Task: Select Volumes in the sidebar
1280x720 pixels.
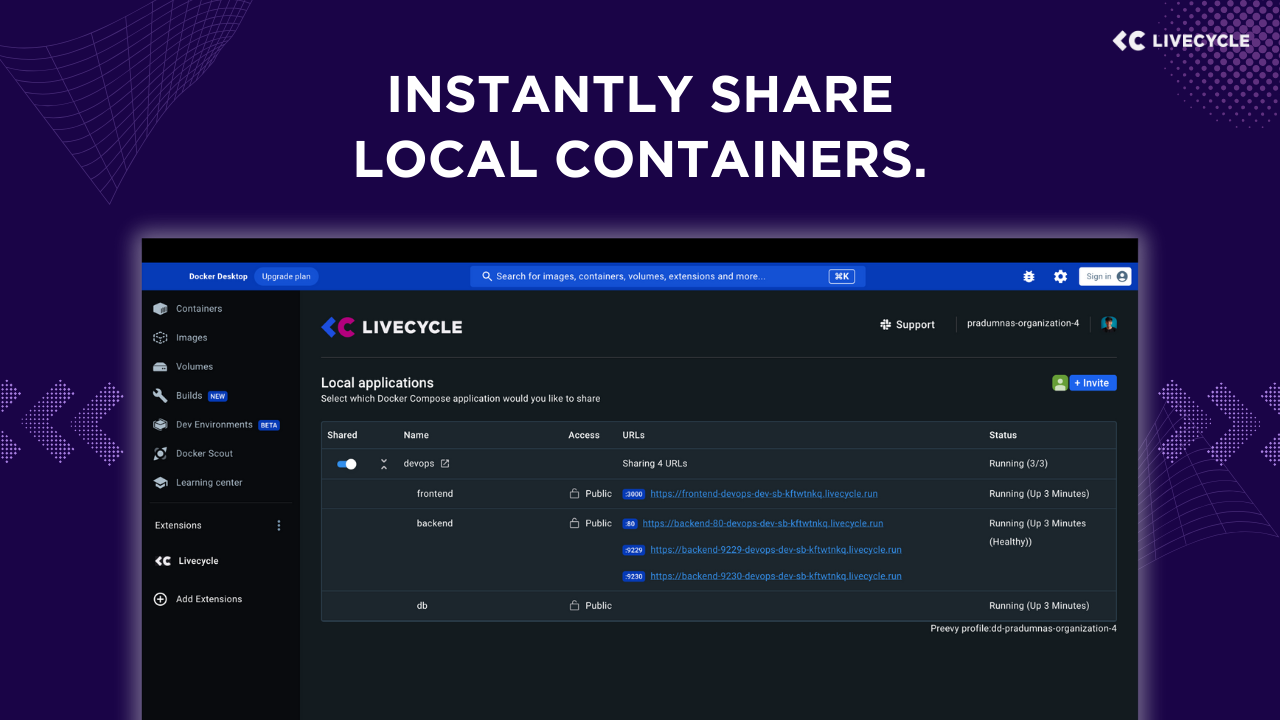Action: [194, 367]
